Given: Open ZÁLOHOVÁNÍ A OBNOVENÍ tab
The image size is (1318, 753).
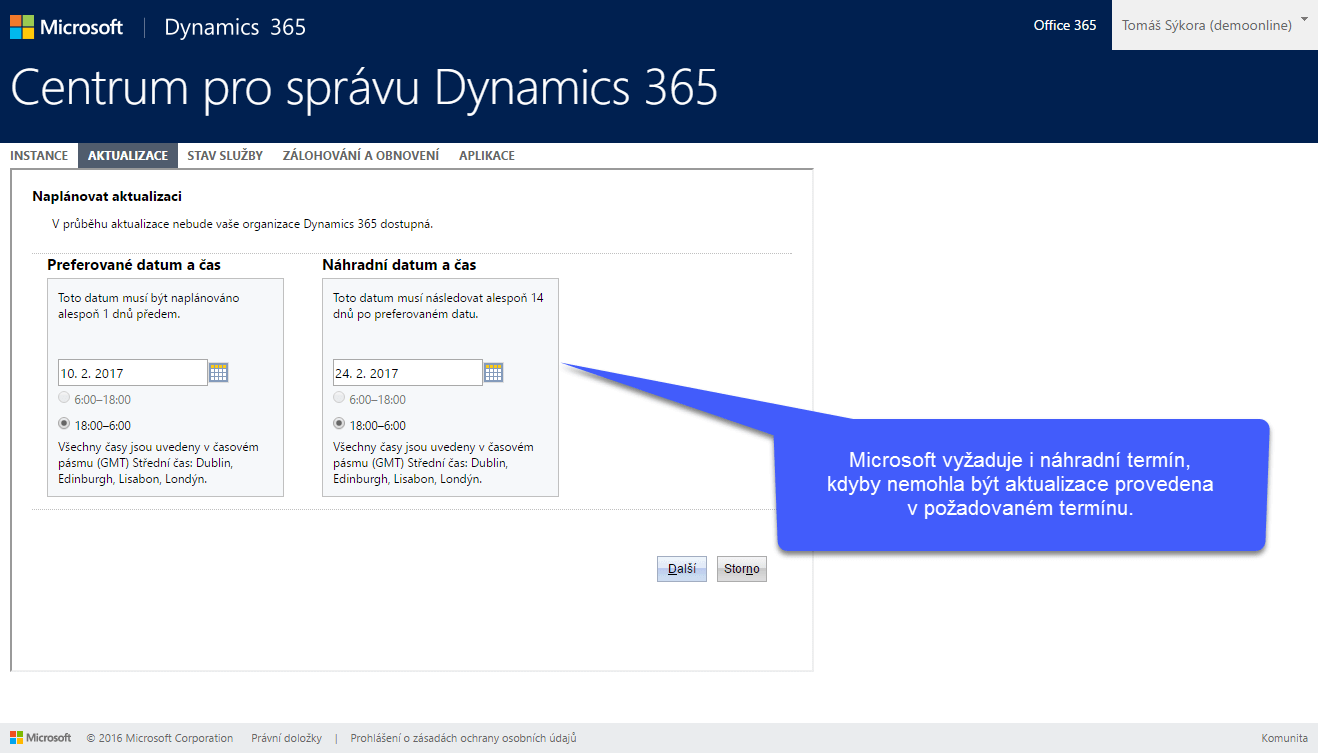Looking at the screenshot, I should click(x=361, y=156).
